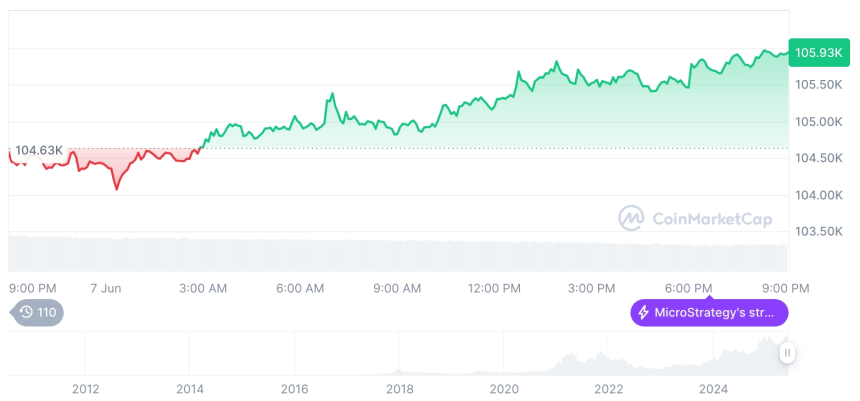The height and width of the screenshot is (401, 860).
Task: Select the 2020 mark on the overview timeline
Action: (x=504, y=389)
